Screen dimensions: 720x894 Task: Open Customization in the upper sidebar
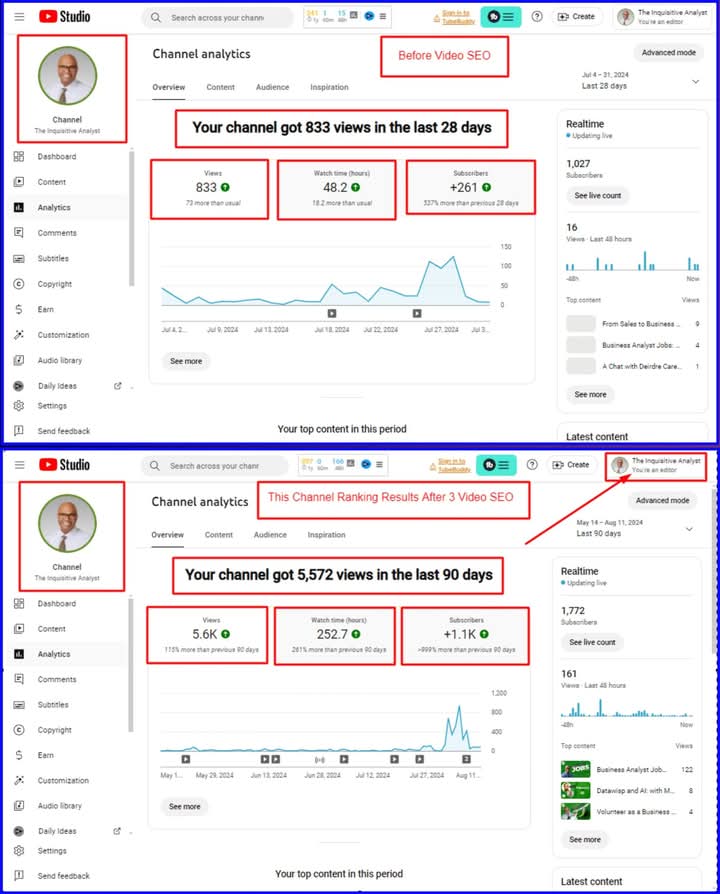[x=63, y=335]
